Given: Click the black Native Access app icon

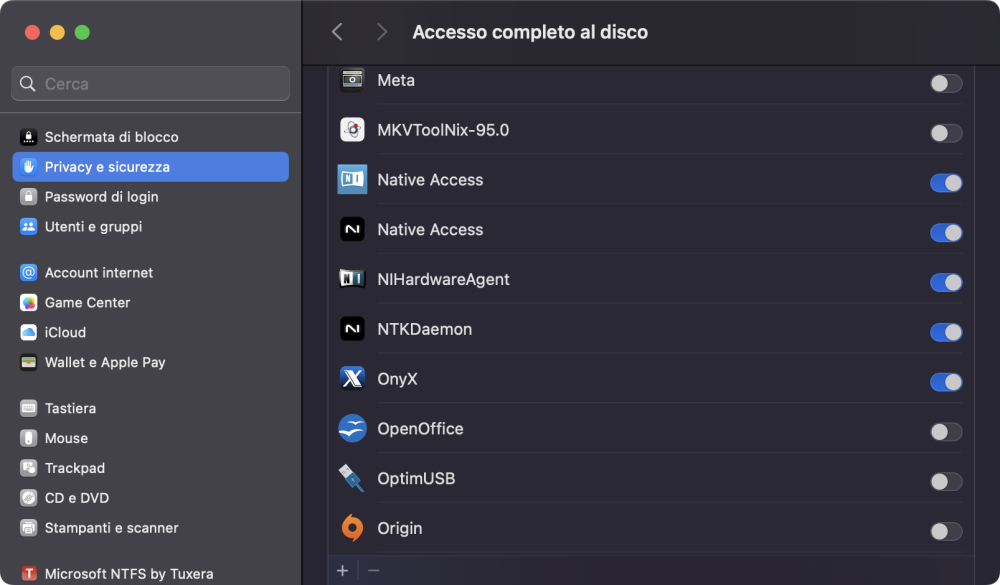Looking at the screenshot, I should click(x=352, y=229).
